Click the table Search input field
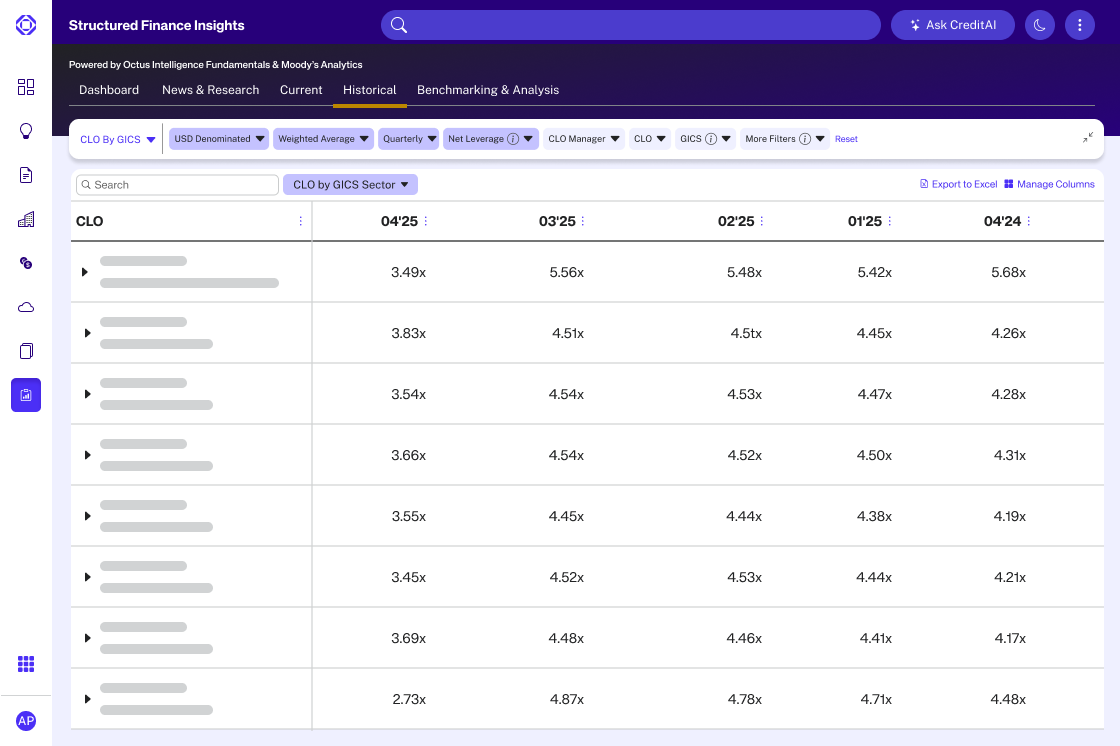 tap(178, 185)
